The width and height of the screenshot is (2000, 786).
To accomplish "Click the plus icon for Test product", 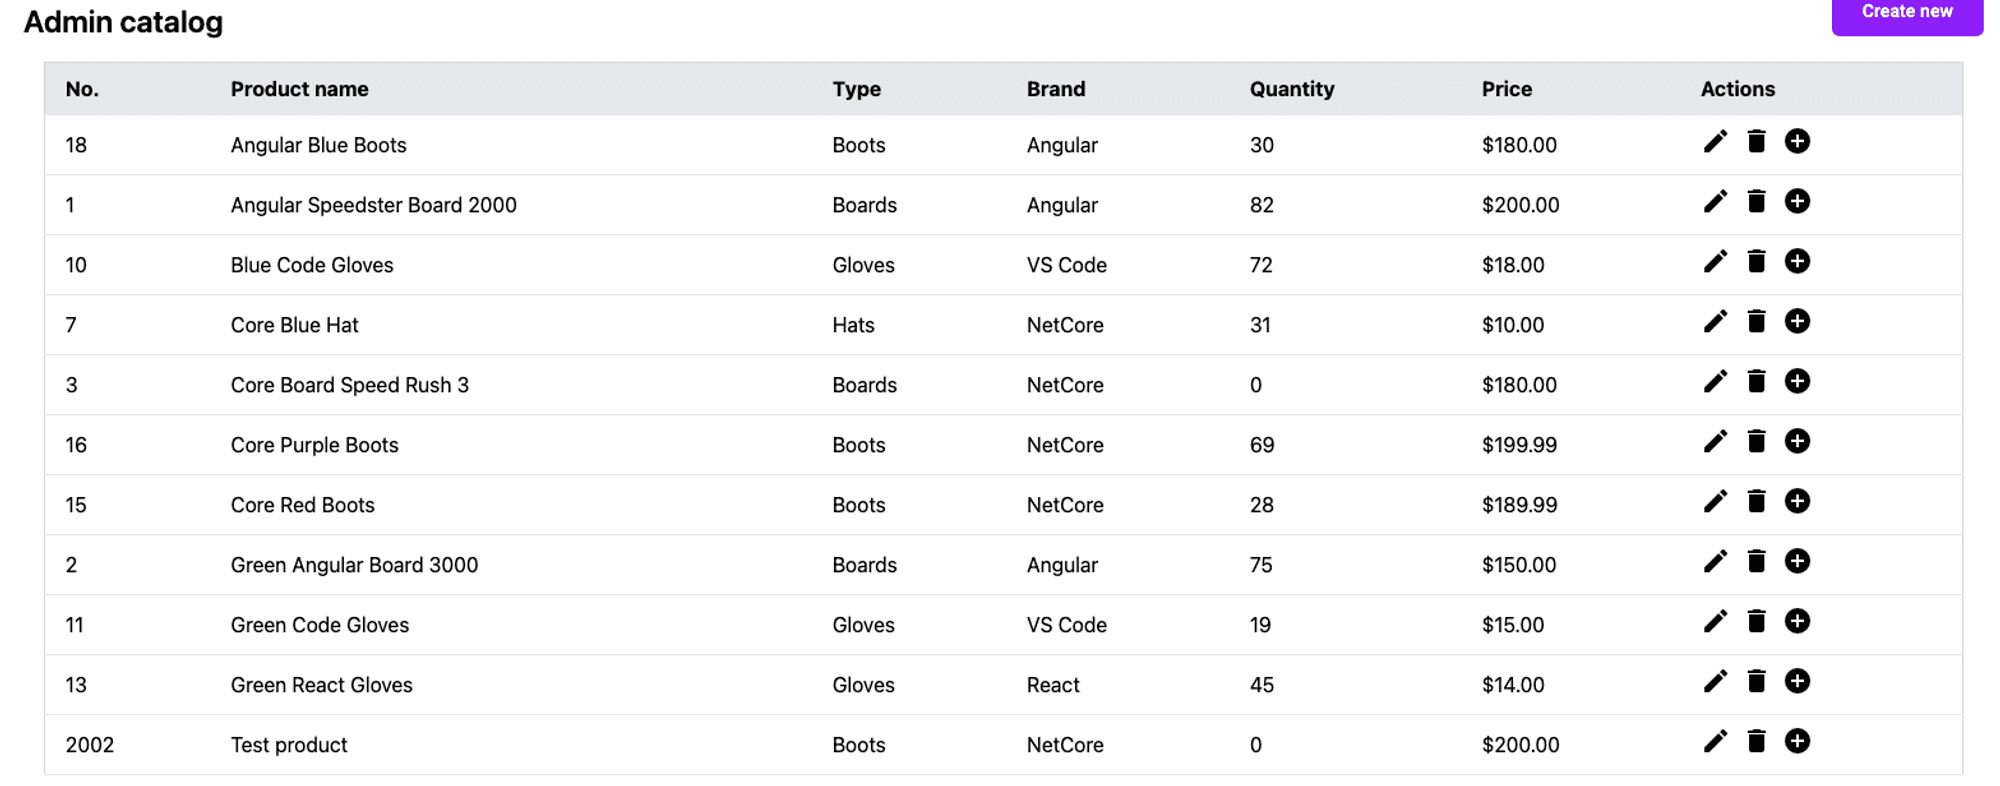I will (1797, 742).
